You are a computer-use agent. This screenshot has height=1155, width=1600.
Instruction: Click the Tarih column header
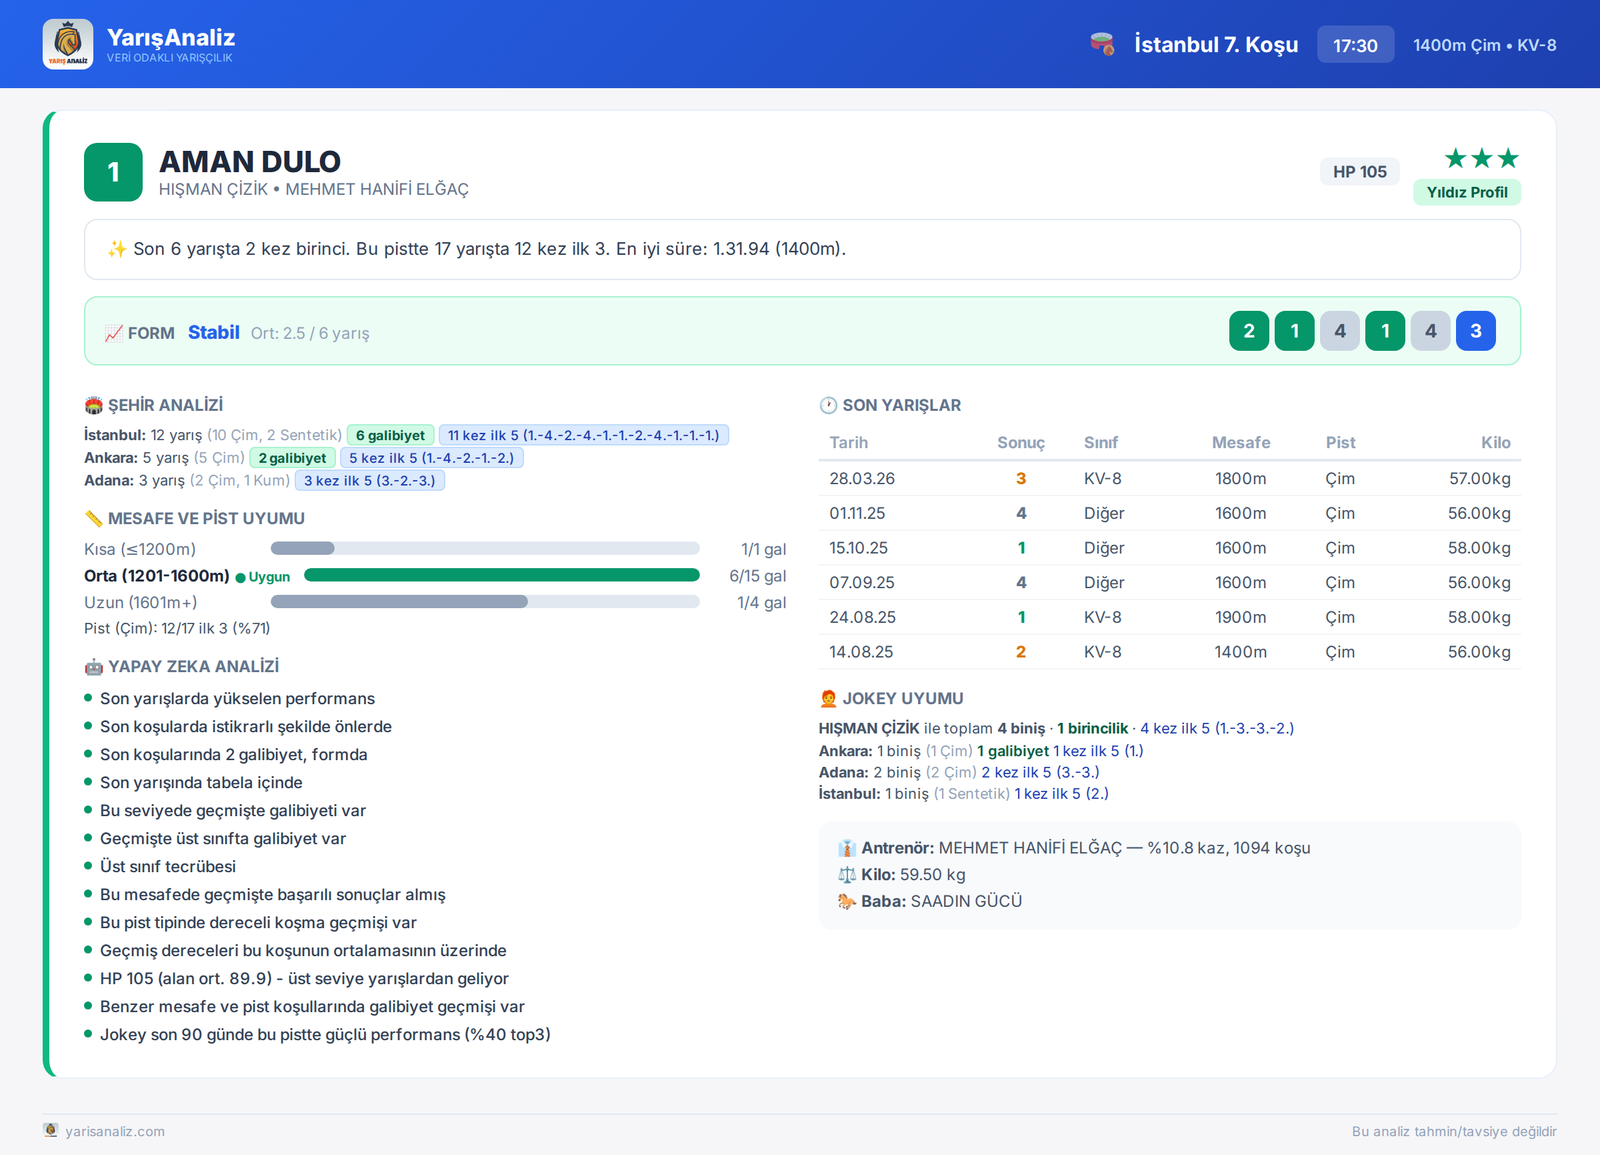848,442
